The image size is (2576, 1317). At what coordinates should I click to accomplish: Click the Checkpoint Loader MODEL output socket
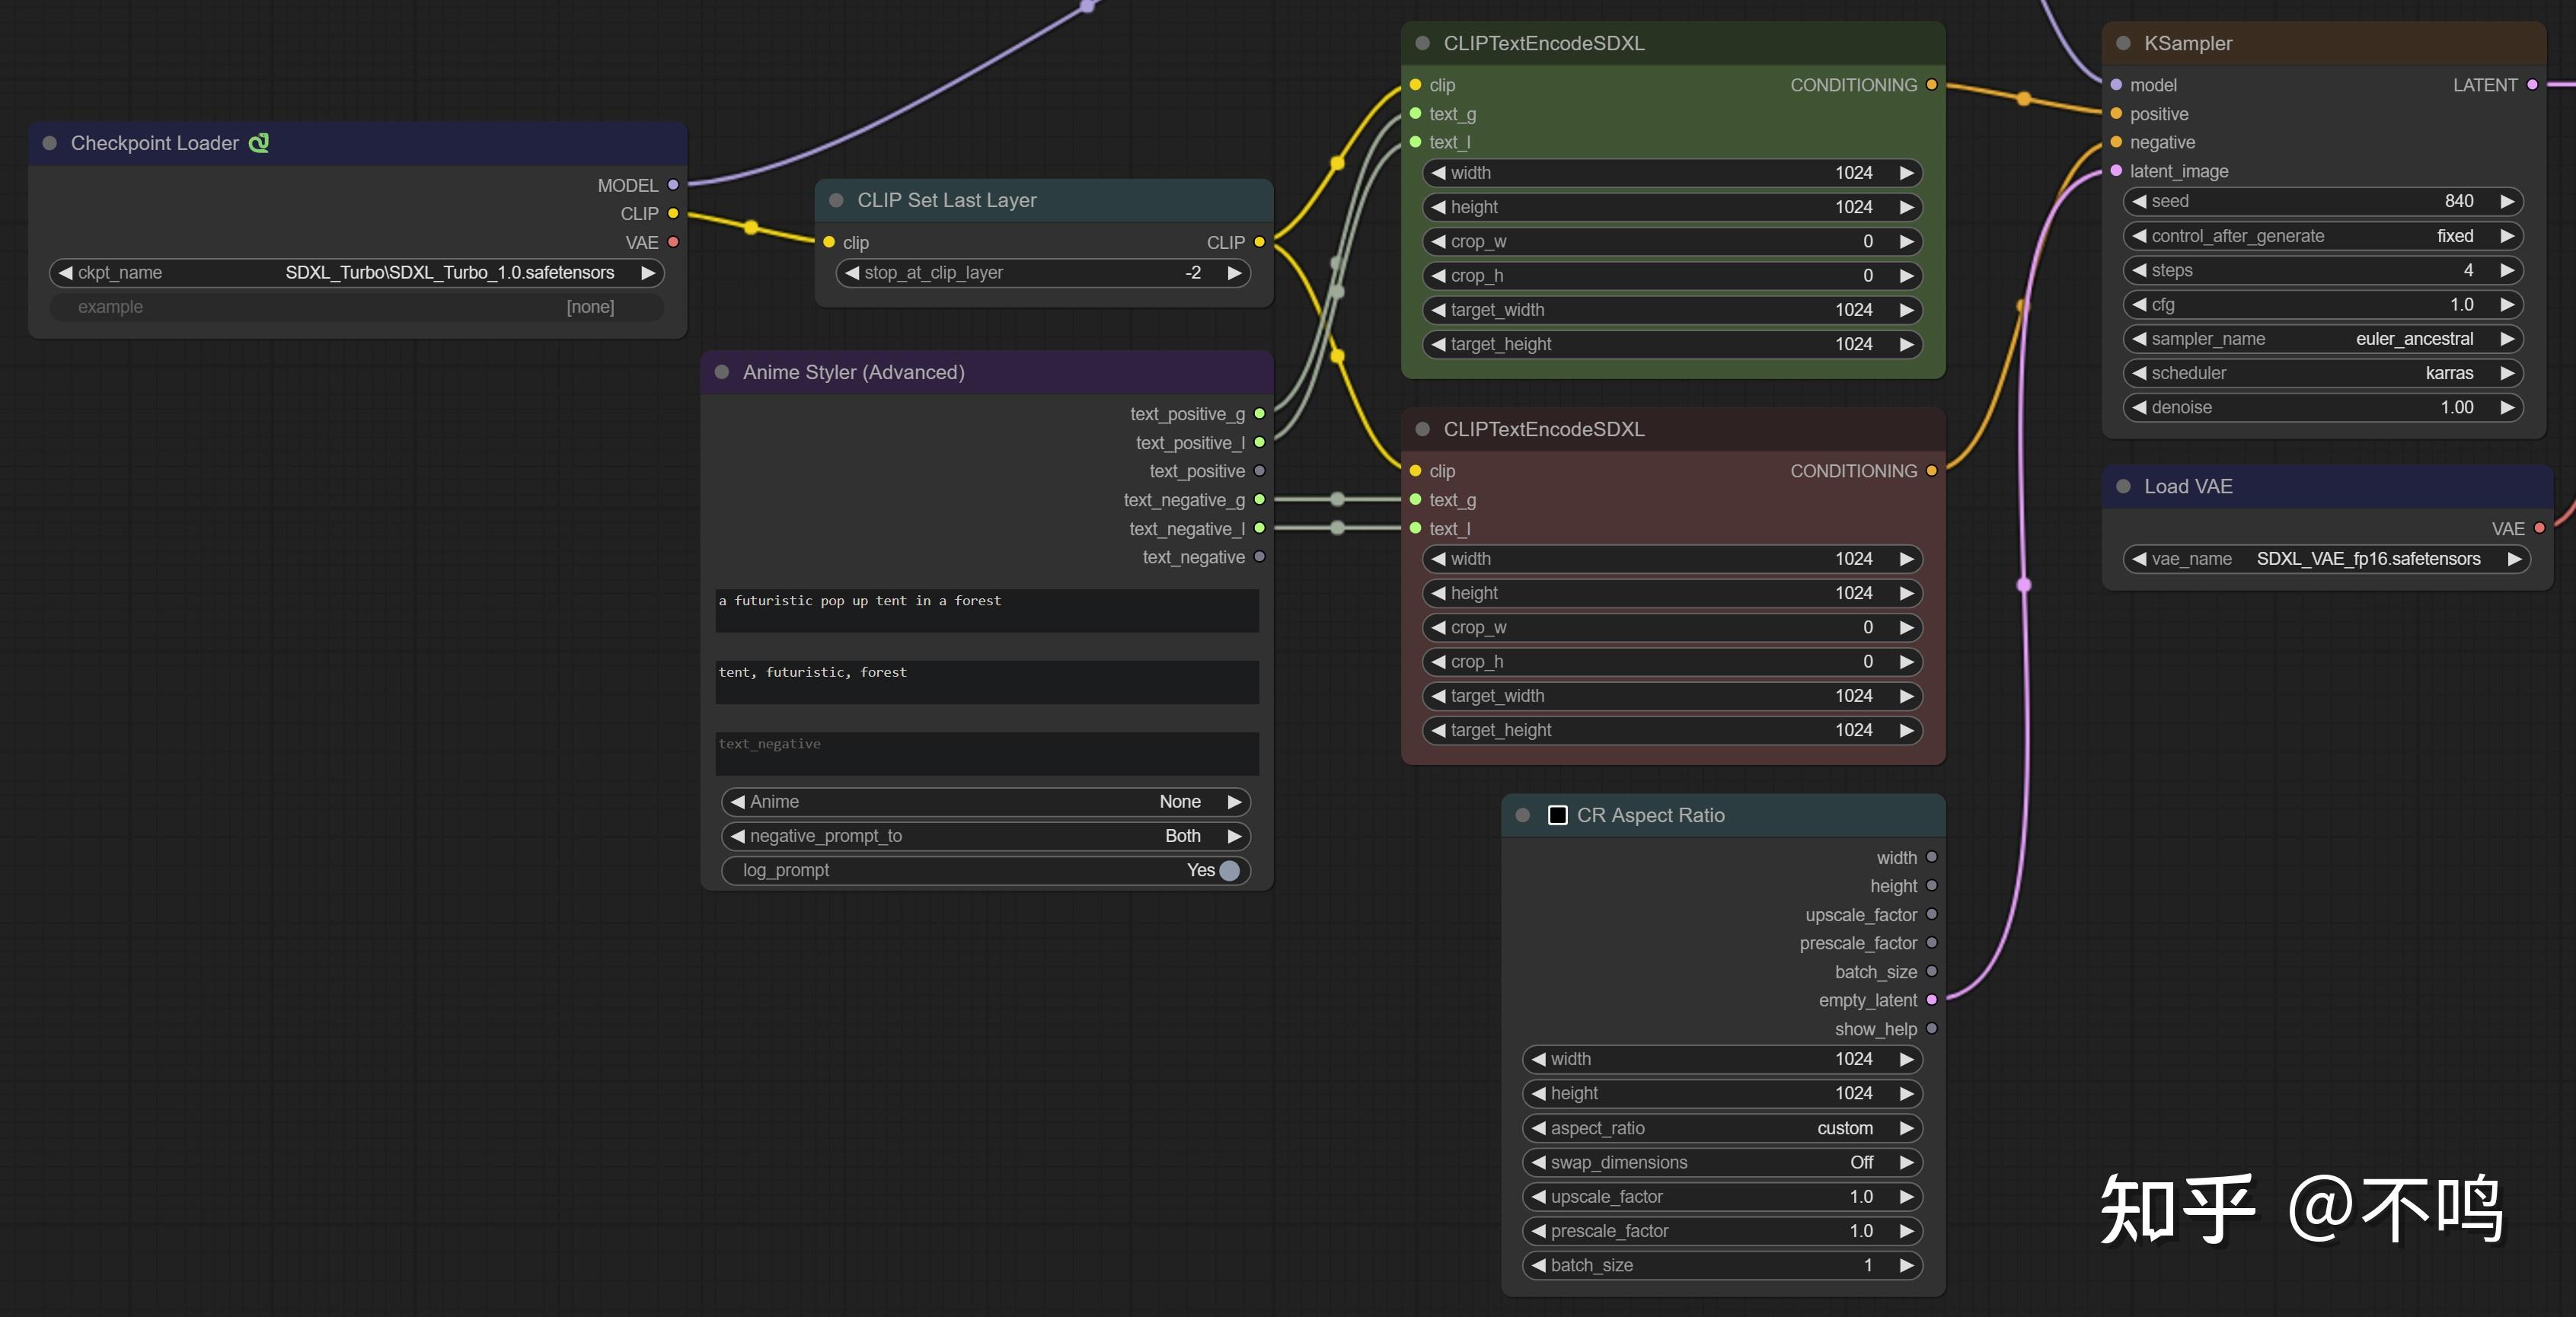click(x=673, y=185)
